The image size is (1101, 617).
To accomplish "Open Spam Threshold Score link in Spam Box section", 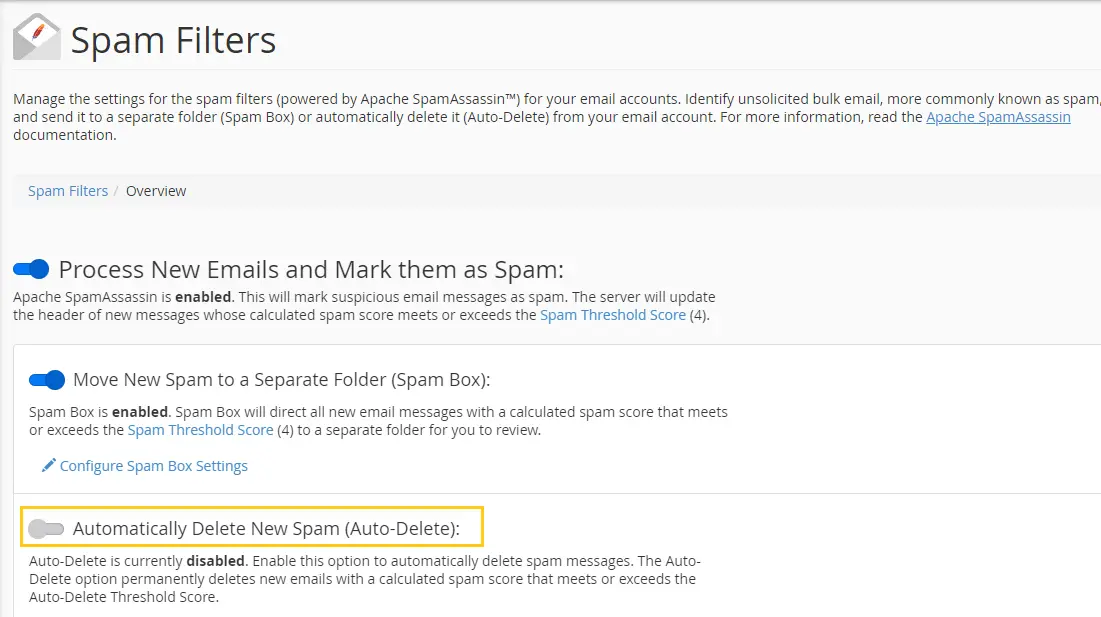I will 200,430.
